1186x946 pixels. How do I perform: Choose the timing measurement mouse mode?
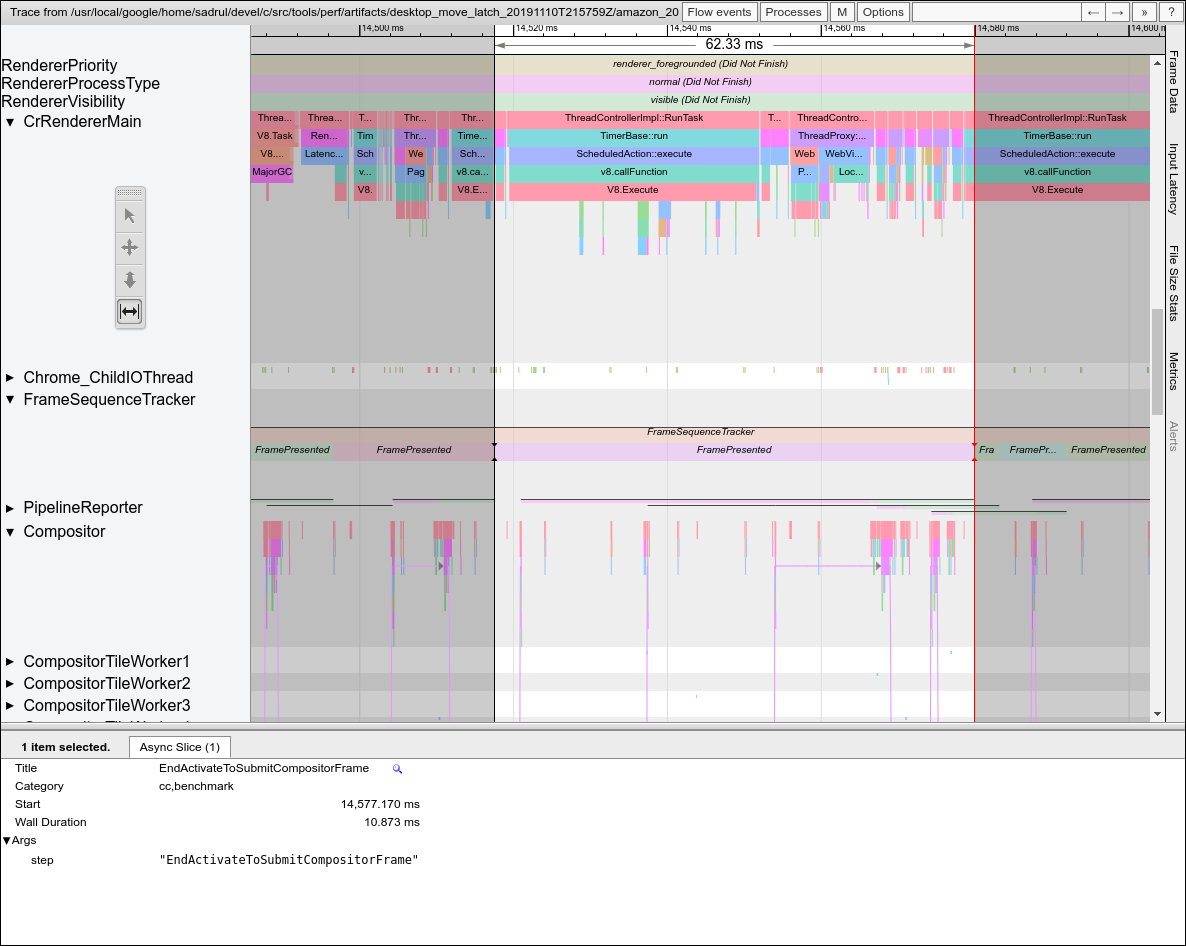tap(130, 311)
